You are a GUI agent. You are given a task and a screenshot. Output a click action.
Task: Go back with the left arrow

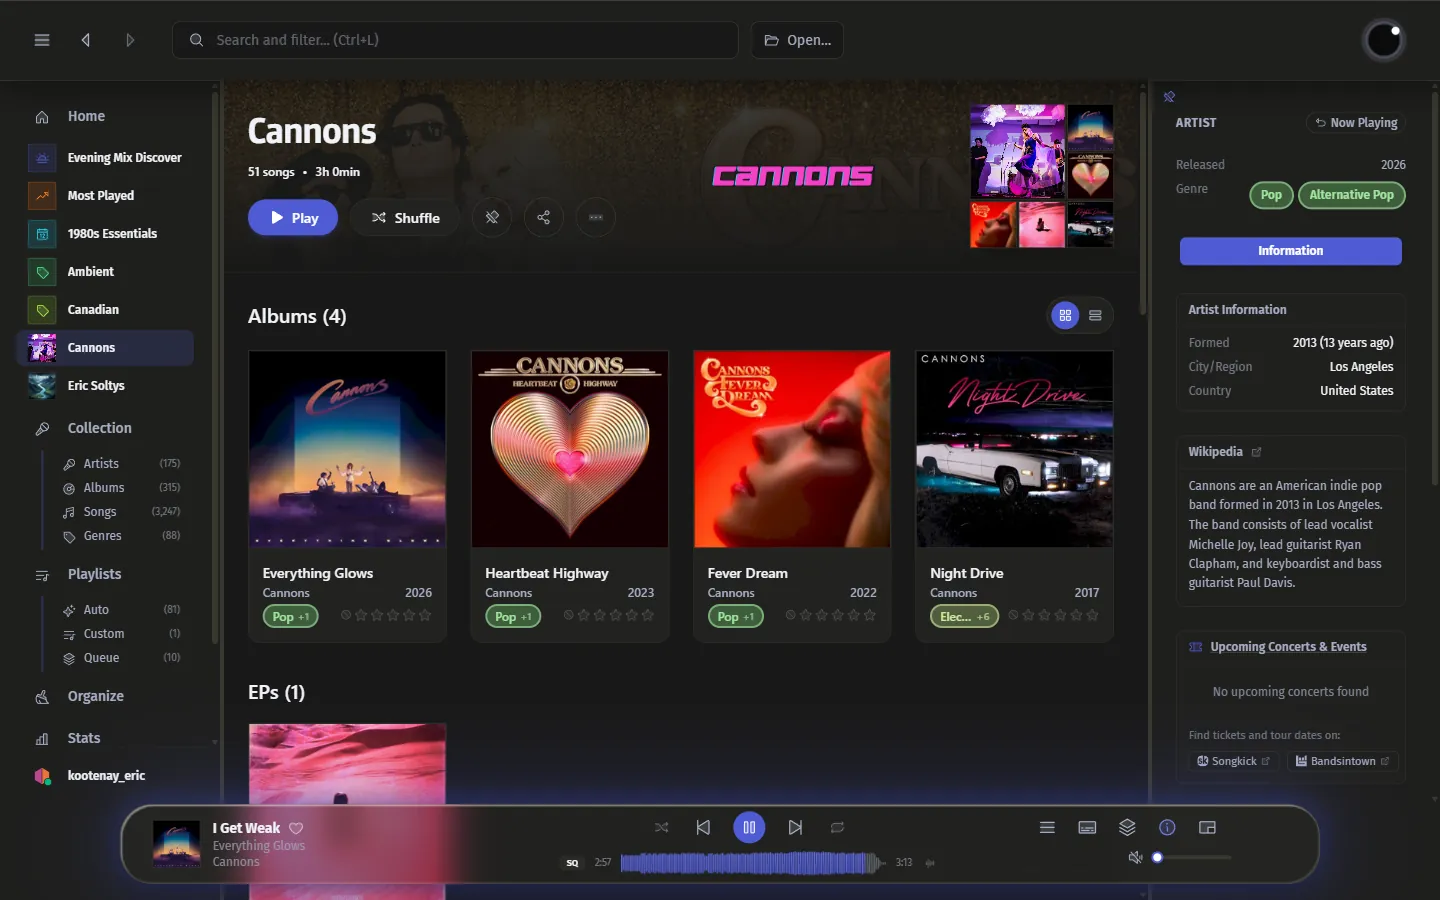click(86, 40)
